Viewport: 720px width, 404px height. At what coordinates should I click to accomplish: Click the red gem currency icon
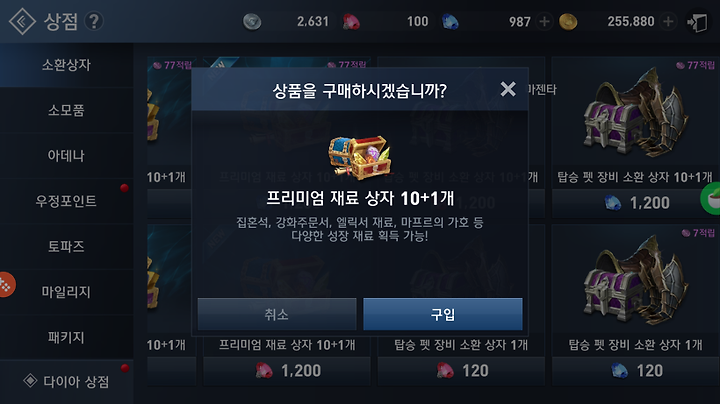(x=351, y=22)
